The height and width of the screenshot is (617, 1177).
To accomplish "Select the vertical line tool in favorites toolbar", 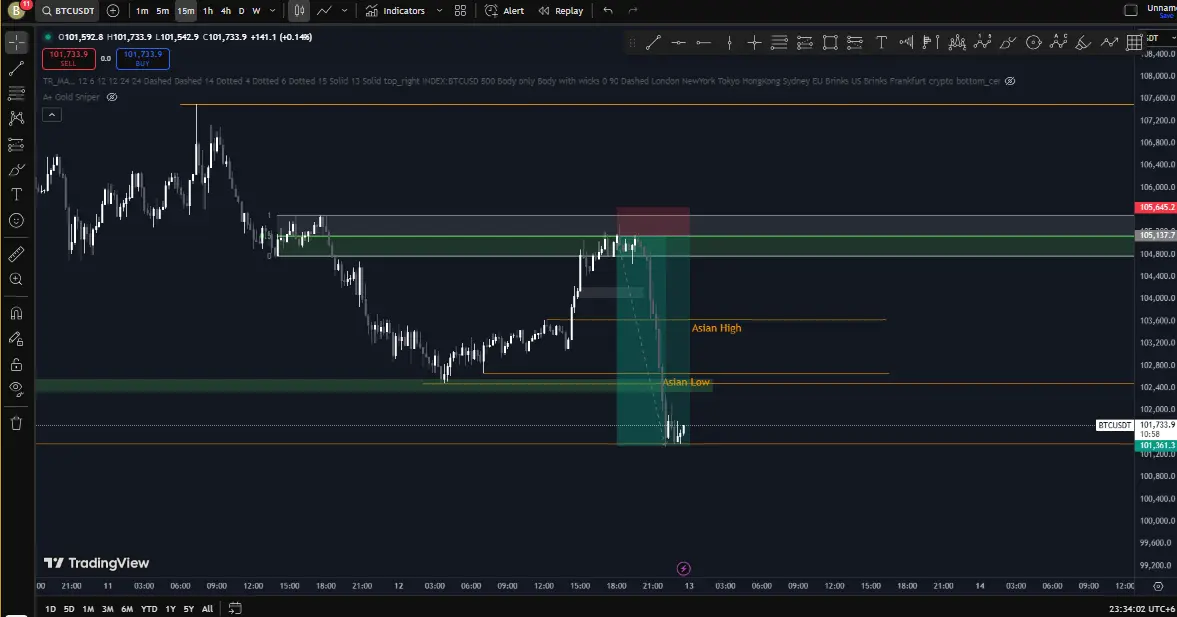I will click(729, 43).
